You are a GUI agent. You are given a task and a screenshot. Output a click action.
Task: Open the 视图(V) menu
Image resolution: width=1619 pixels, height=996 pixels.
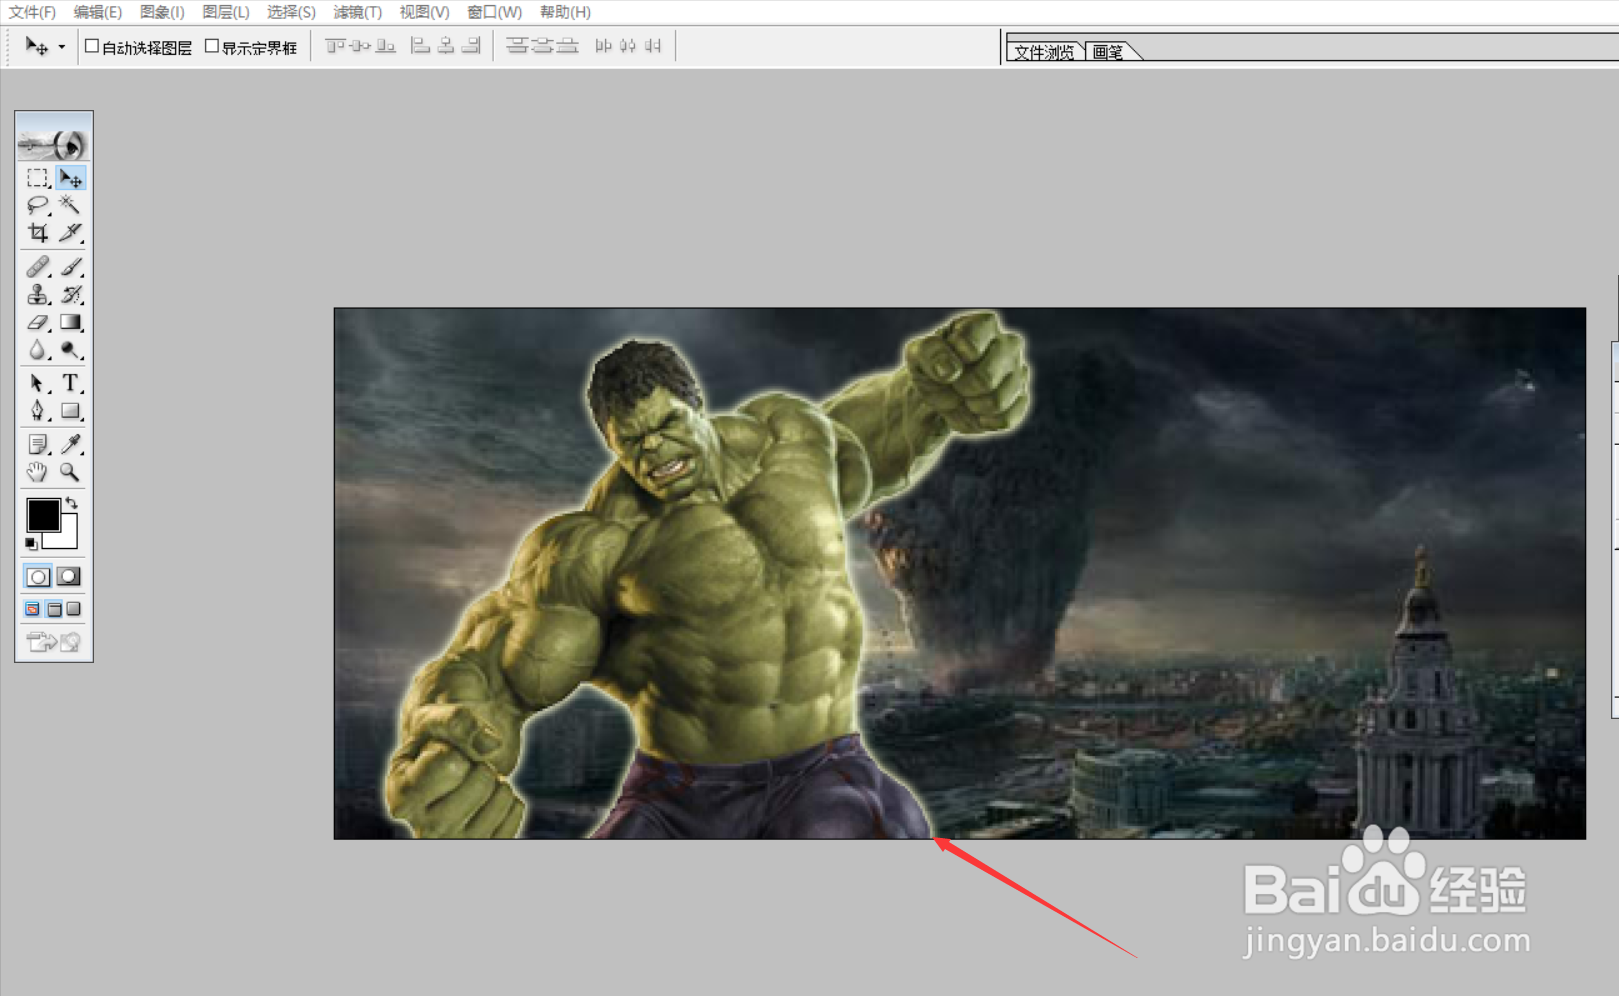pos(424,12)
